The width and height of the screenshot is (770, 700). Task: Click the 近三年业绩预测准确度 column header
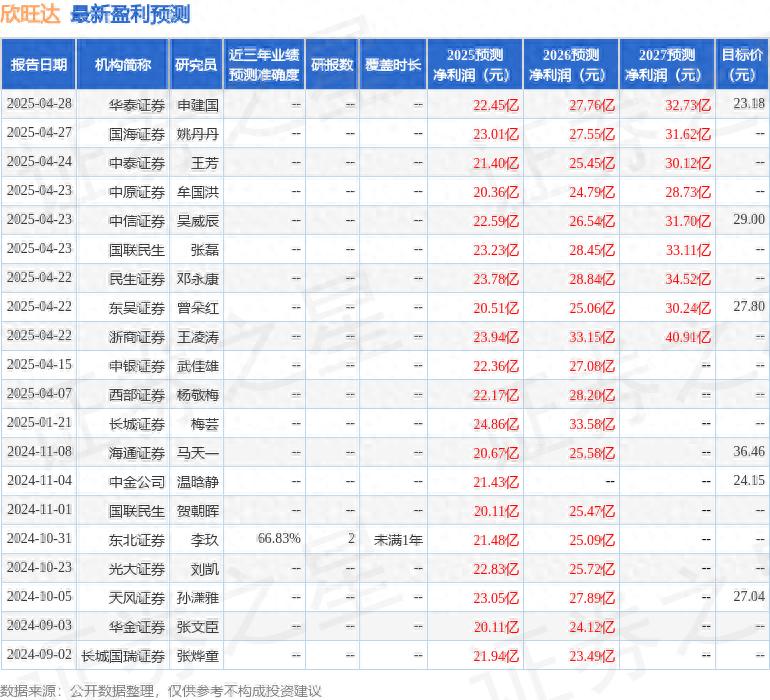pos(264,64)
